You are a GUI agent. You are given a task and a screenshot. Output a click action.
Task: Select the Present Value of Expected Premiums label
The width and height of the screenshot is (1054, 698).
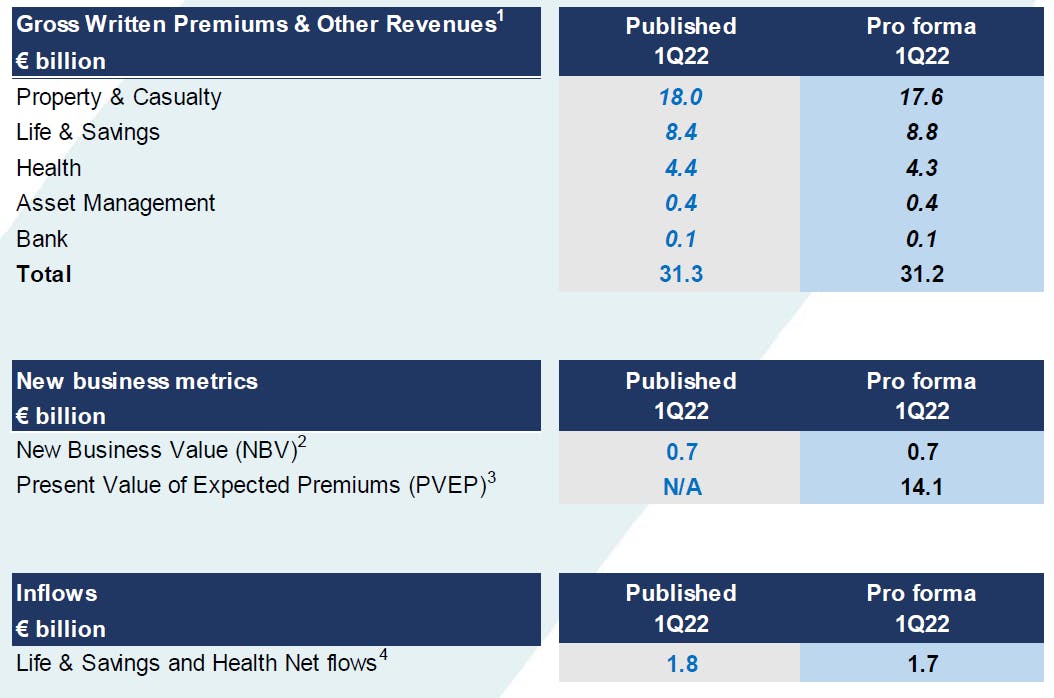pyautogui.click(x=256, y=484)
